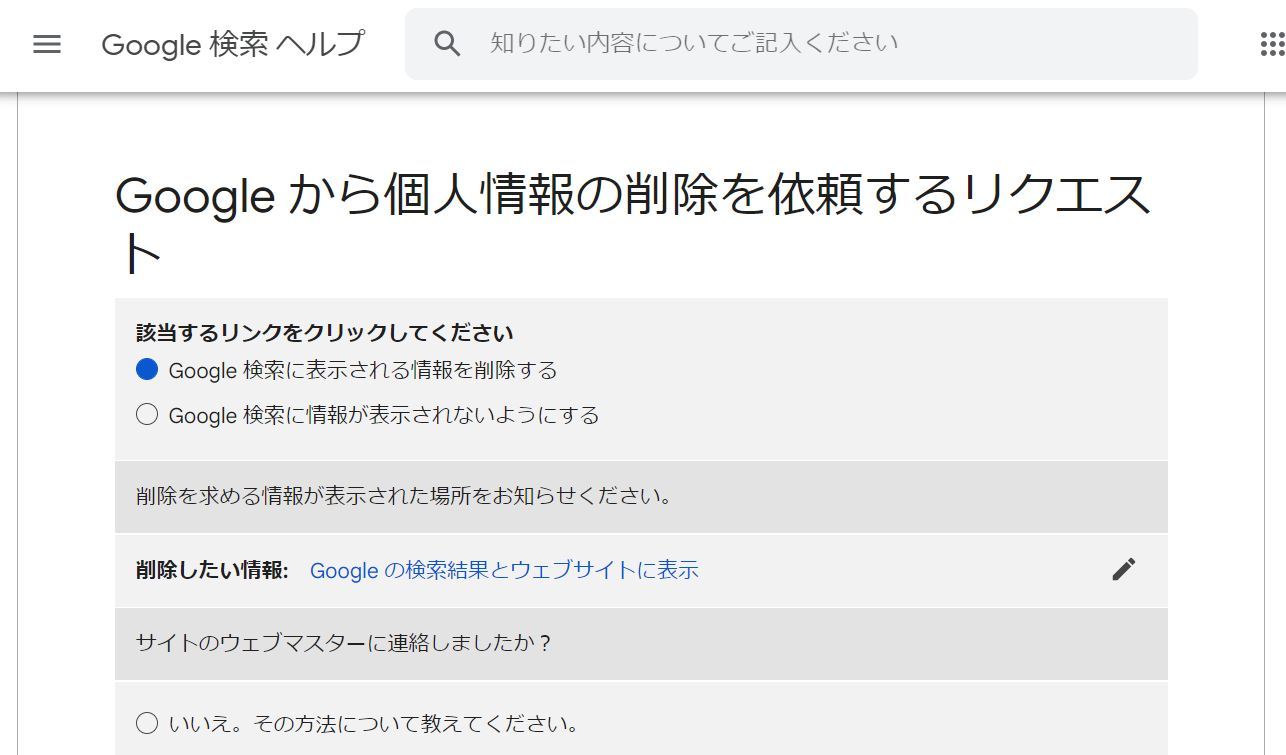
Task: Click the label text 'Google 検索に表示される情報を削除する'
Action: 363,370
